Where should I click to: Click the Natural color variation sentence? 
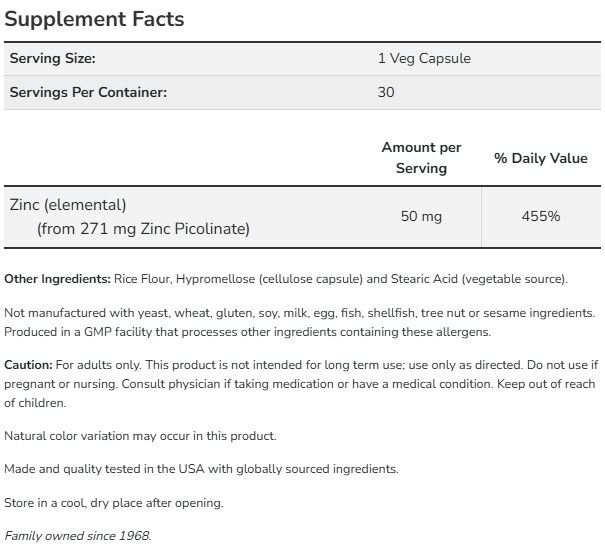140,436
